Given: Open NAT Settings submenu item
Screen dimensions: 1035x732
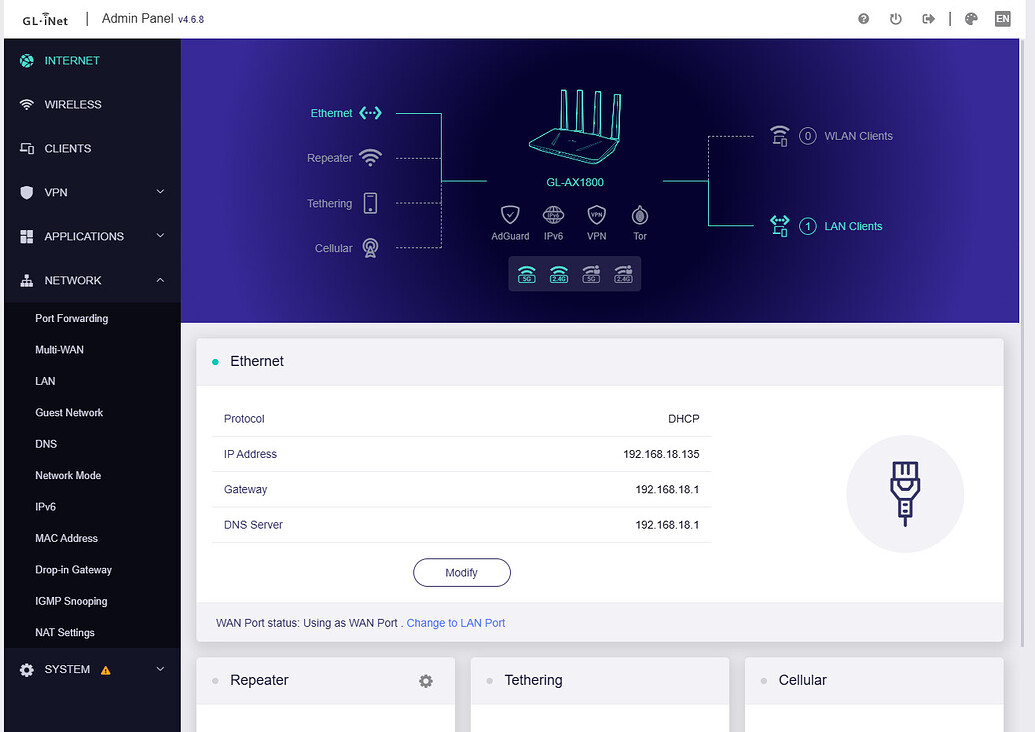Looking at the screenshot, I should click(x=92, y=632).
